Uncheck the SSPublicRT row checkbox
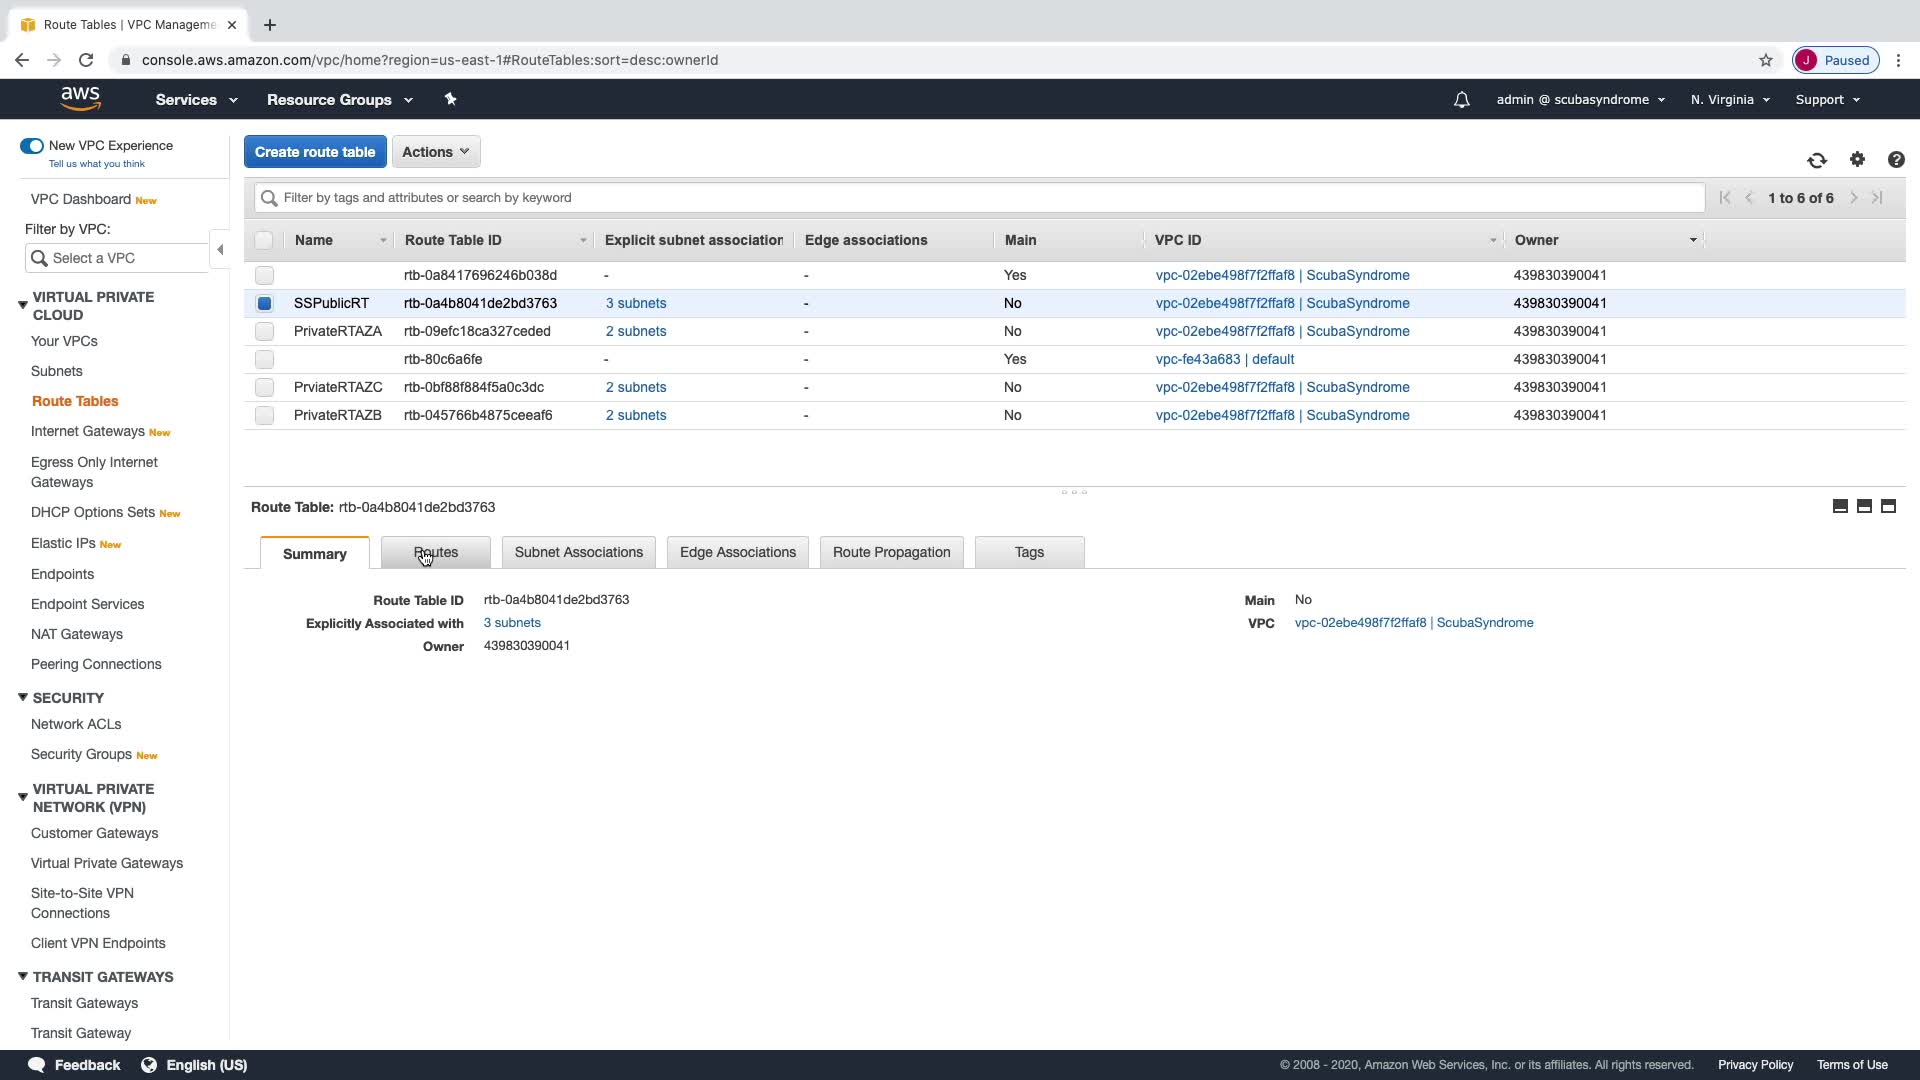1920x1080 pixels. [x=264, y=303]
